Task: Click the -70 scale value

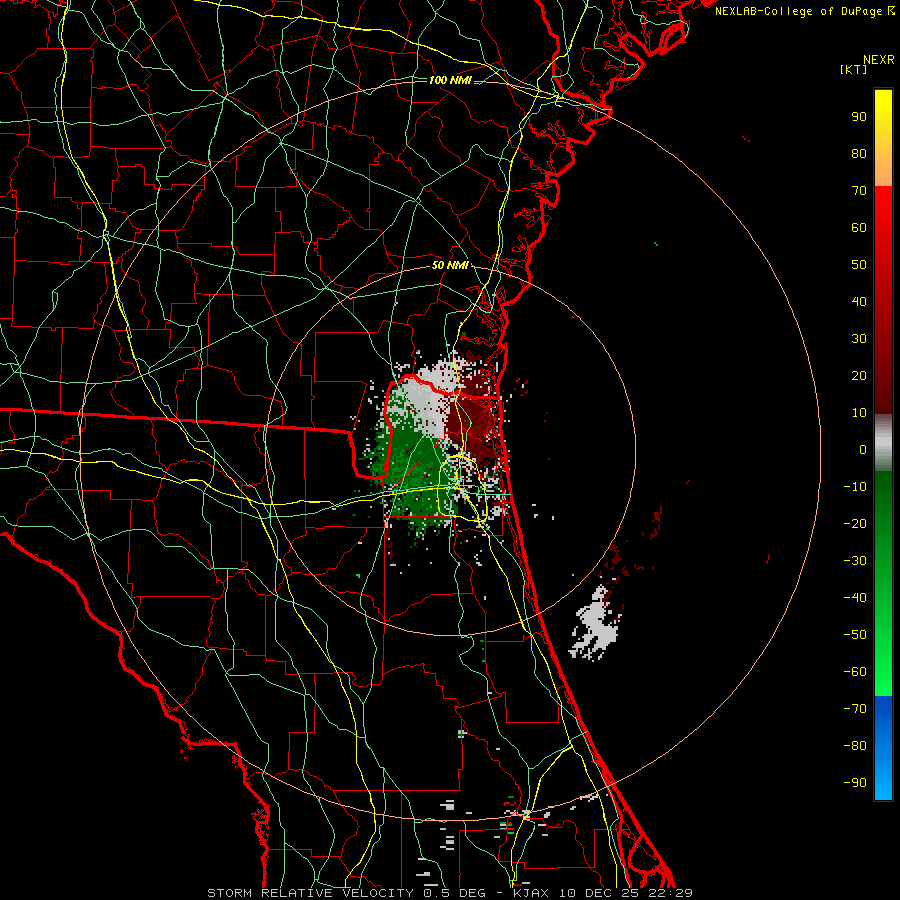Action: pos(855,709)
